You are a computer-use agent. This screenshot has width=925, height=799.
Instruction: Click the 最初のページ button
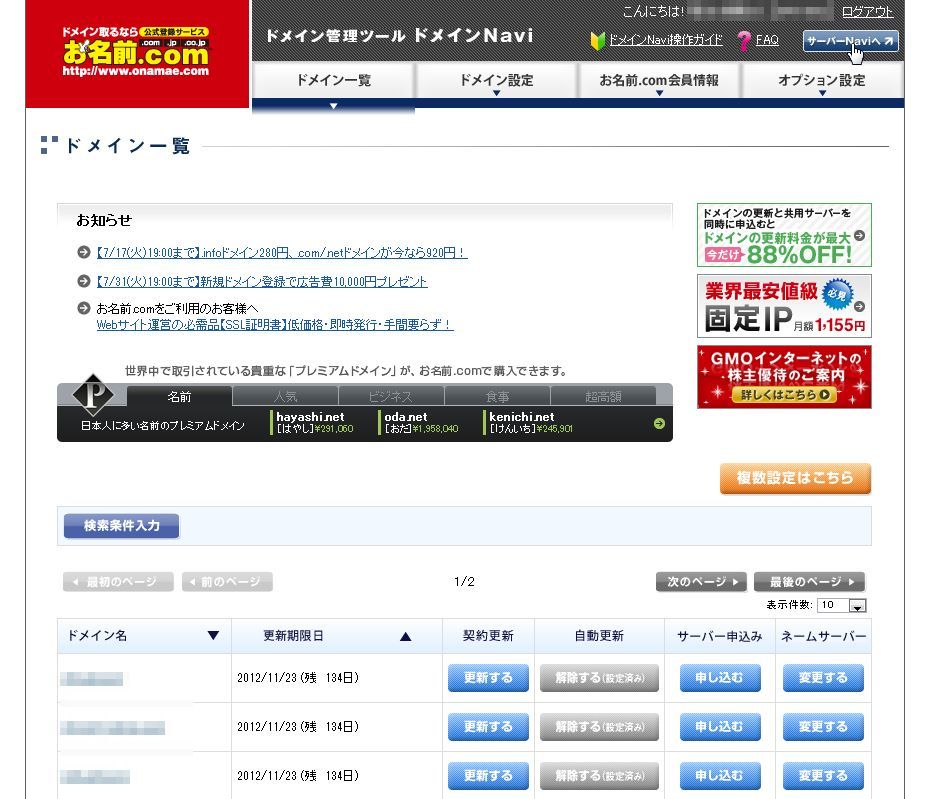point(118,582)
